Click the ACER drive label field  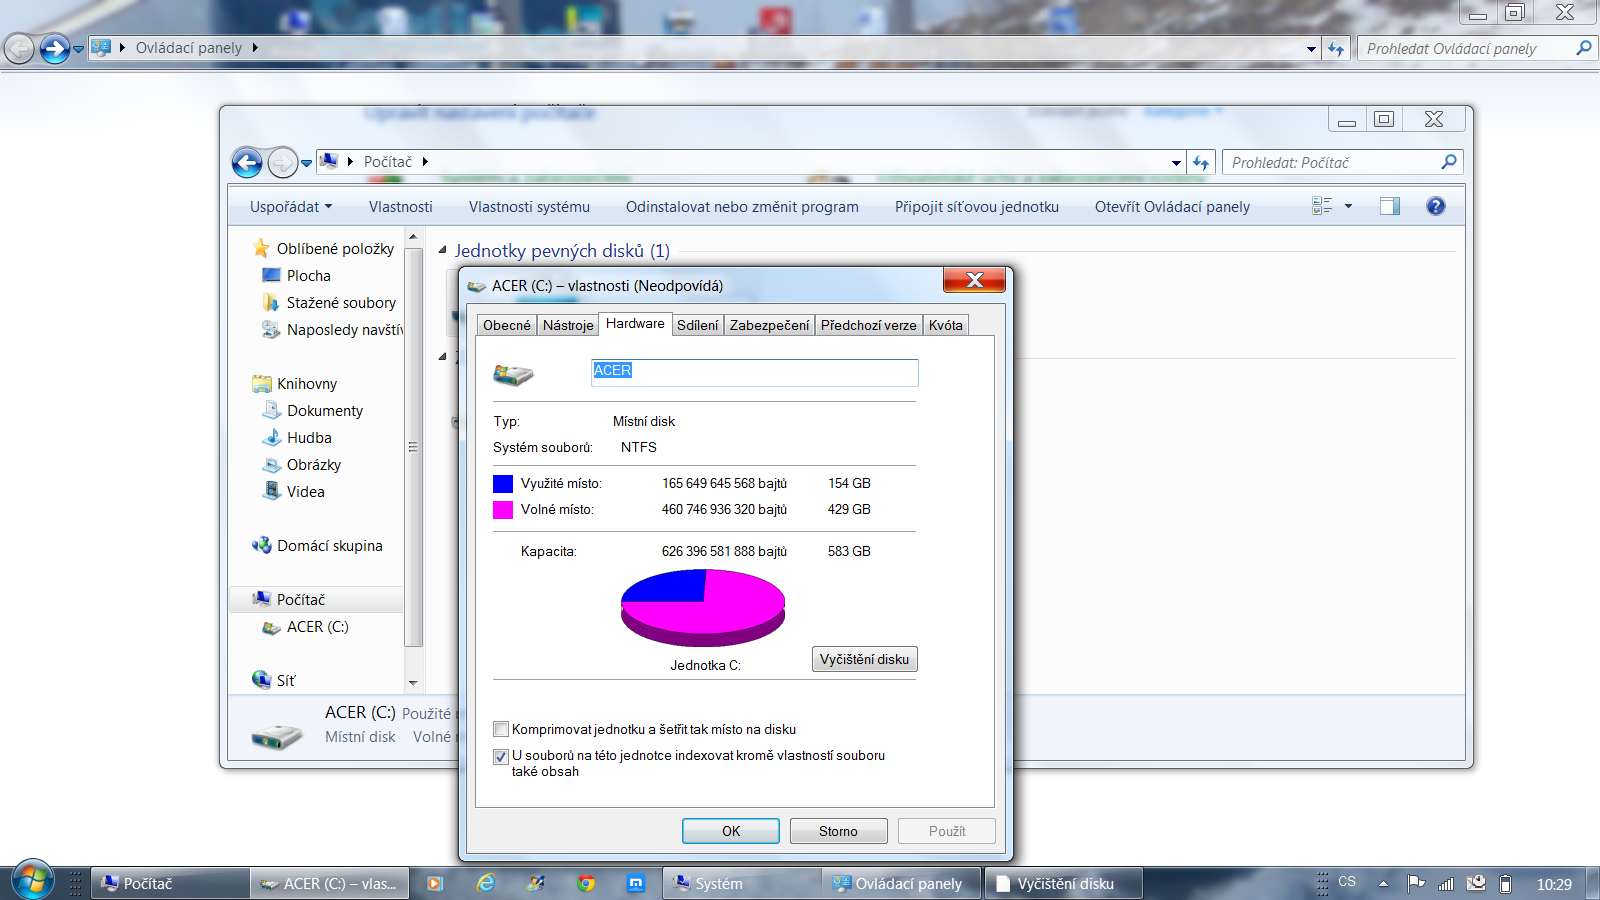pyautogui.click(x=755, y=372)
